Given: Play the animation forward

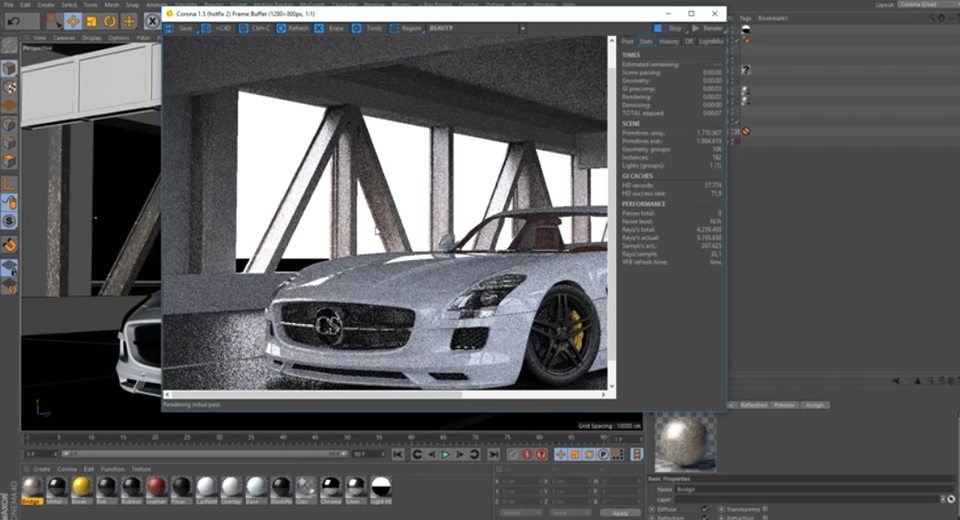Looking at the screenshot, I should [x=446, y=454].
